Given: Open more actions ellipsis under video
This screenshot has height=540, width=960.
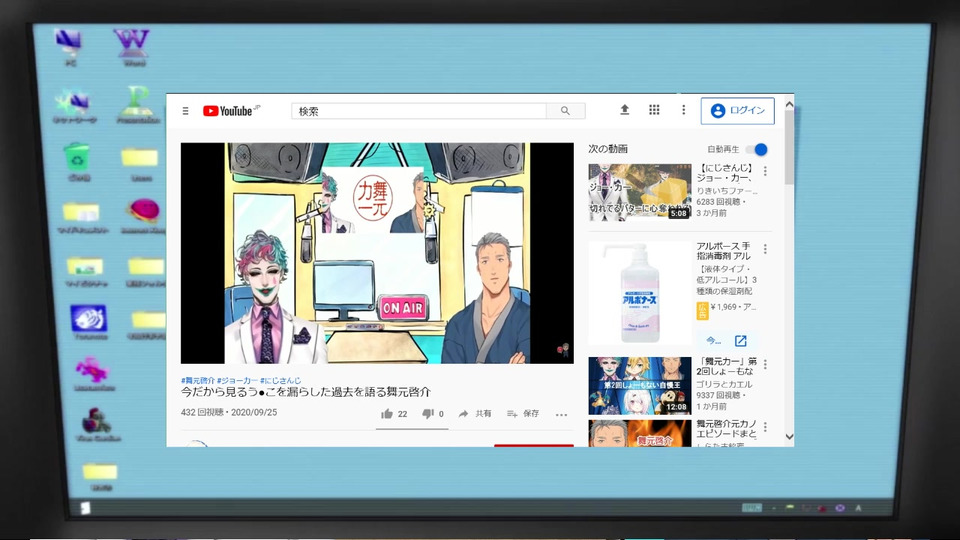Looking at the screenshot, I should (x=561, y=414).
